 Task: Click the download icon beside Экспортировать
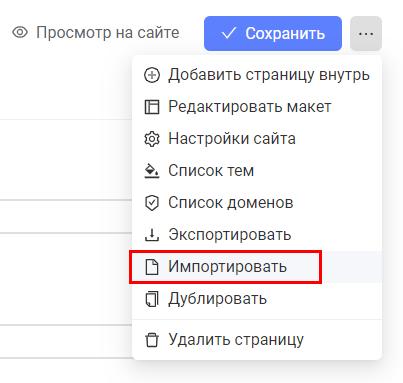click(152, 235)
